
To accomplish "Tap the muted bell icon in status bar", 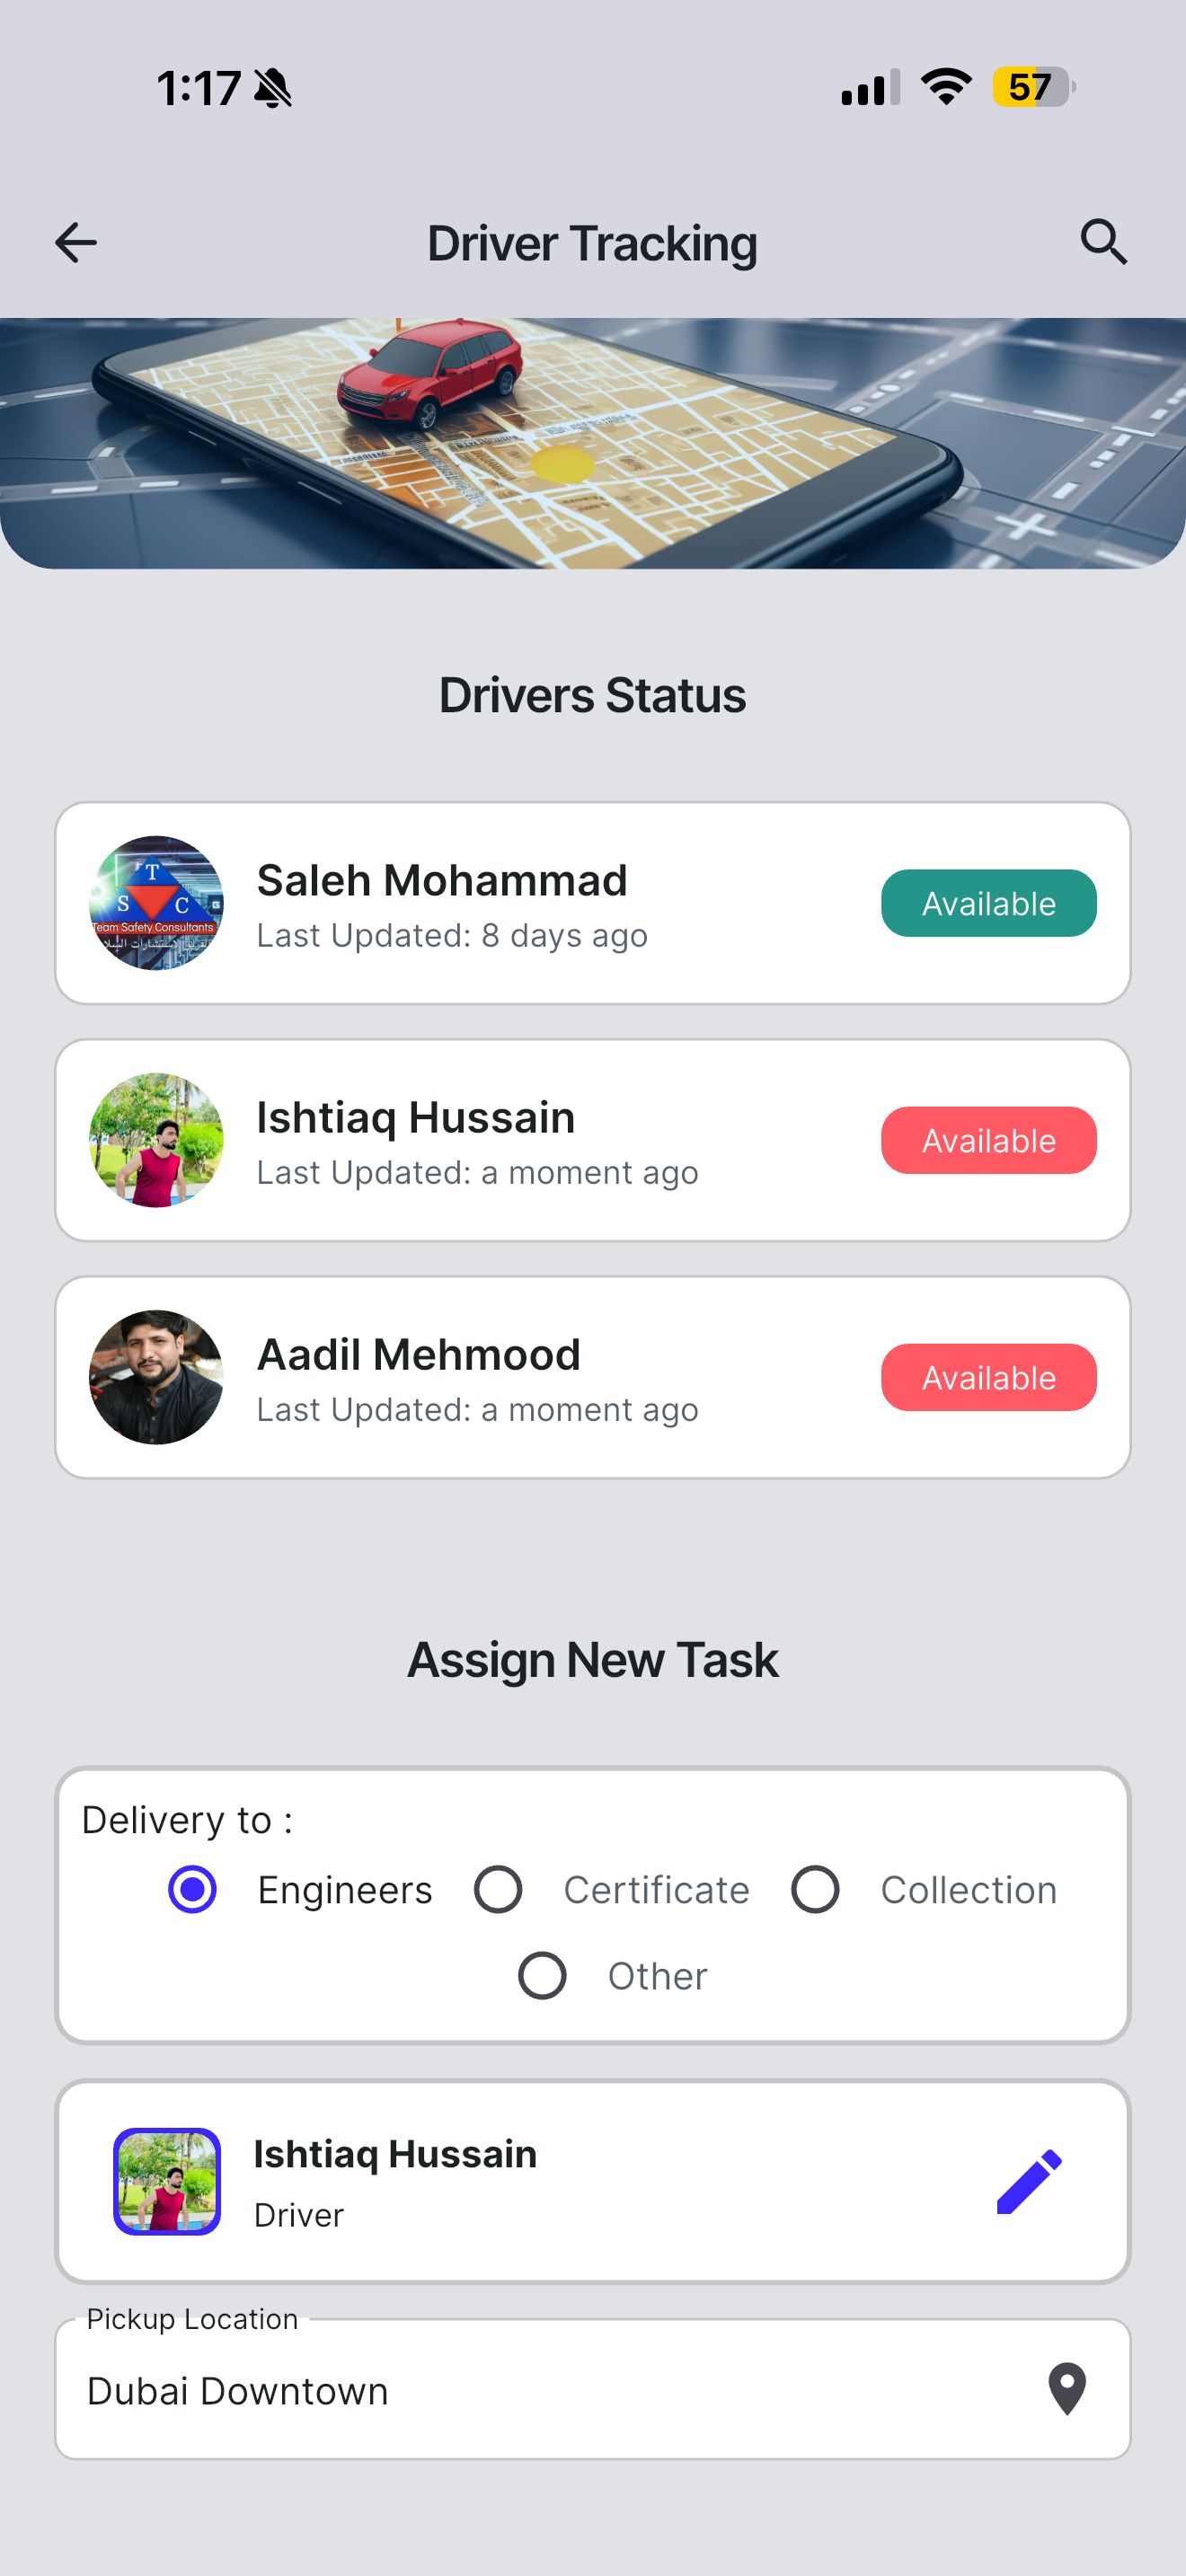I will (x=272, y=88).
